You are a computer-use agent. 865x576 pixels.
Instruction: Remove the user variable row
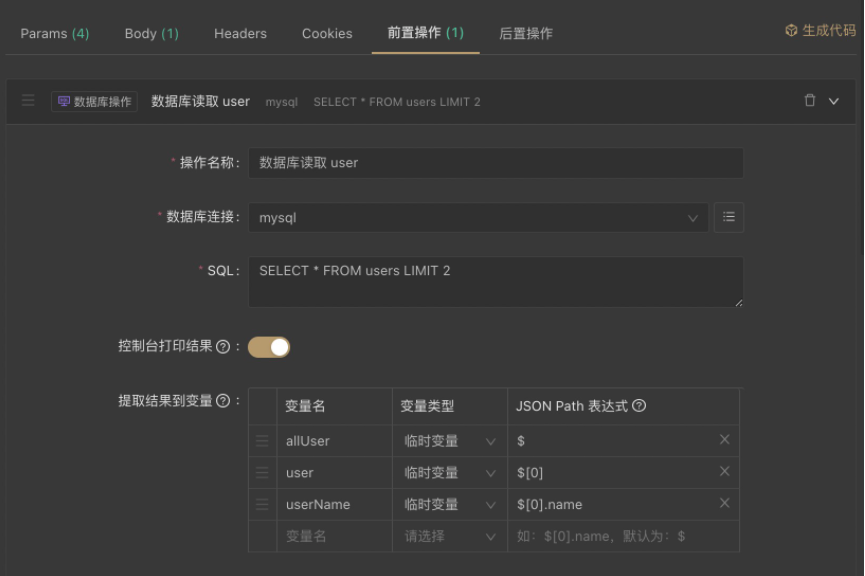click(725, 471)
